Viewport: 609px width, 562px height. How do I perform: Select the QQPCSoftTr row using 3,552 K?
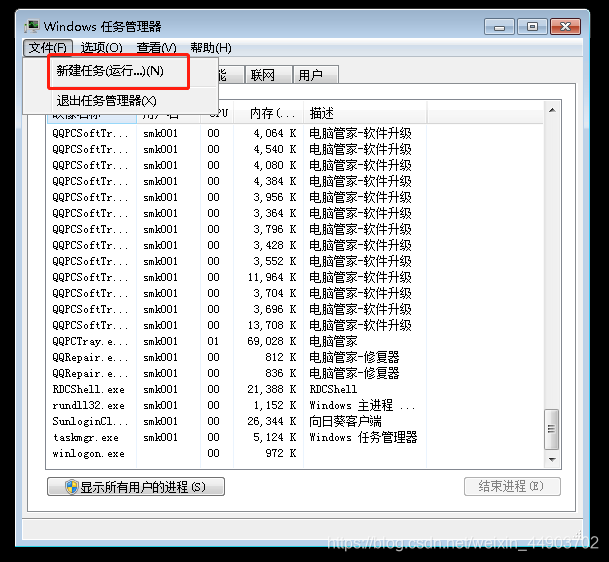click(x=236, y=261)
